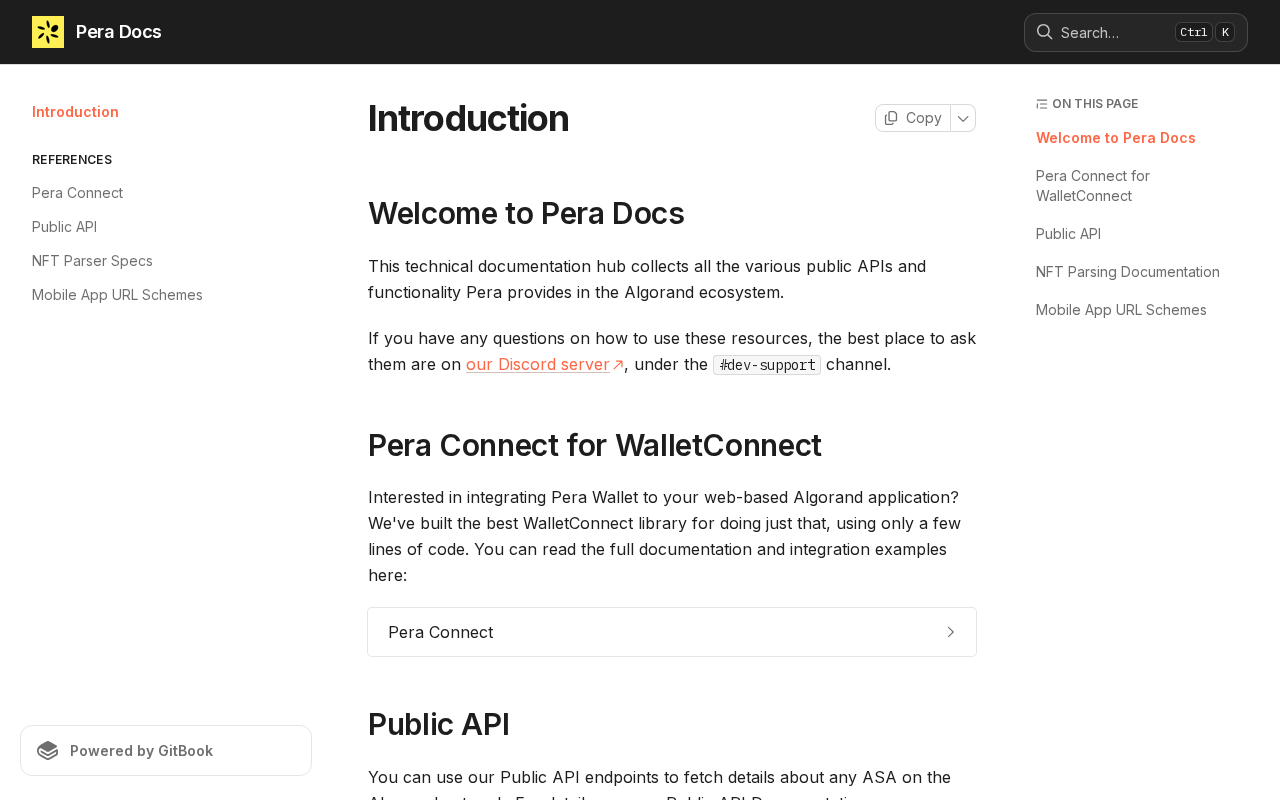Click the search magnifier icon

point(1044,32)
